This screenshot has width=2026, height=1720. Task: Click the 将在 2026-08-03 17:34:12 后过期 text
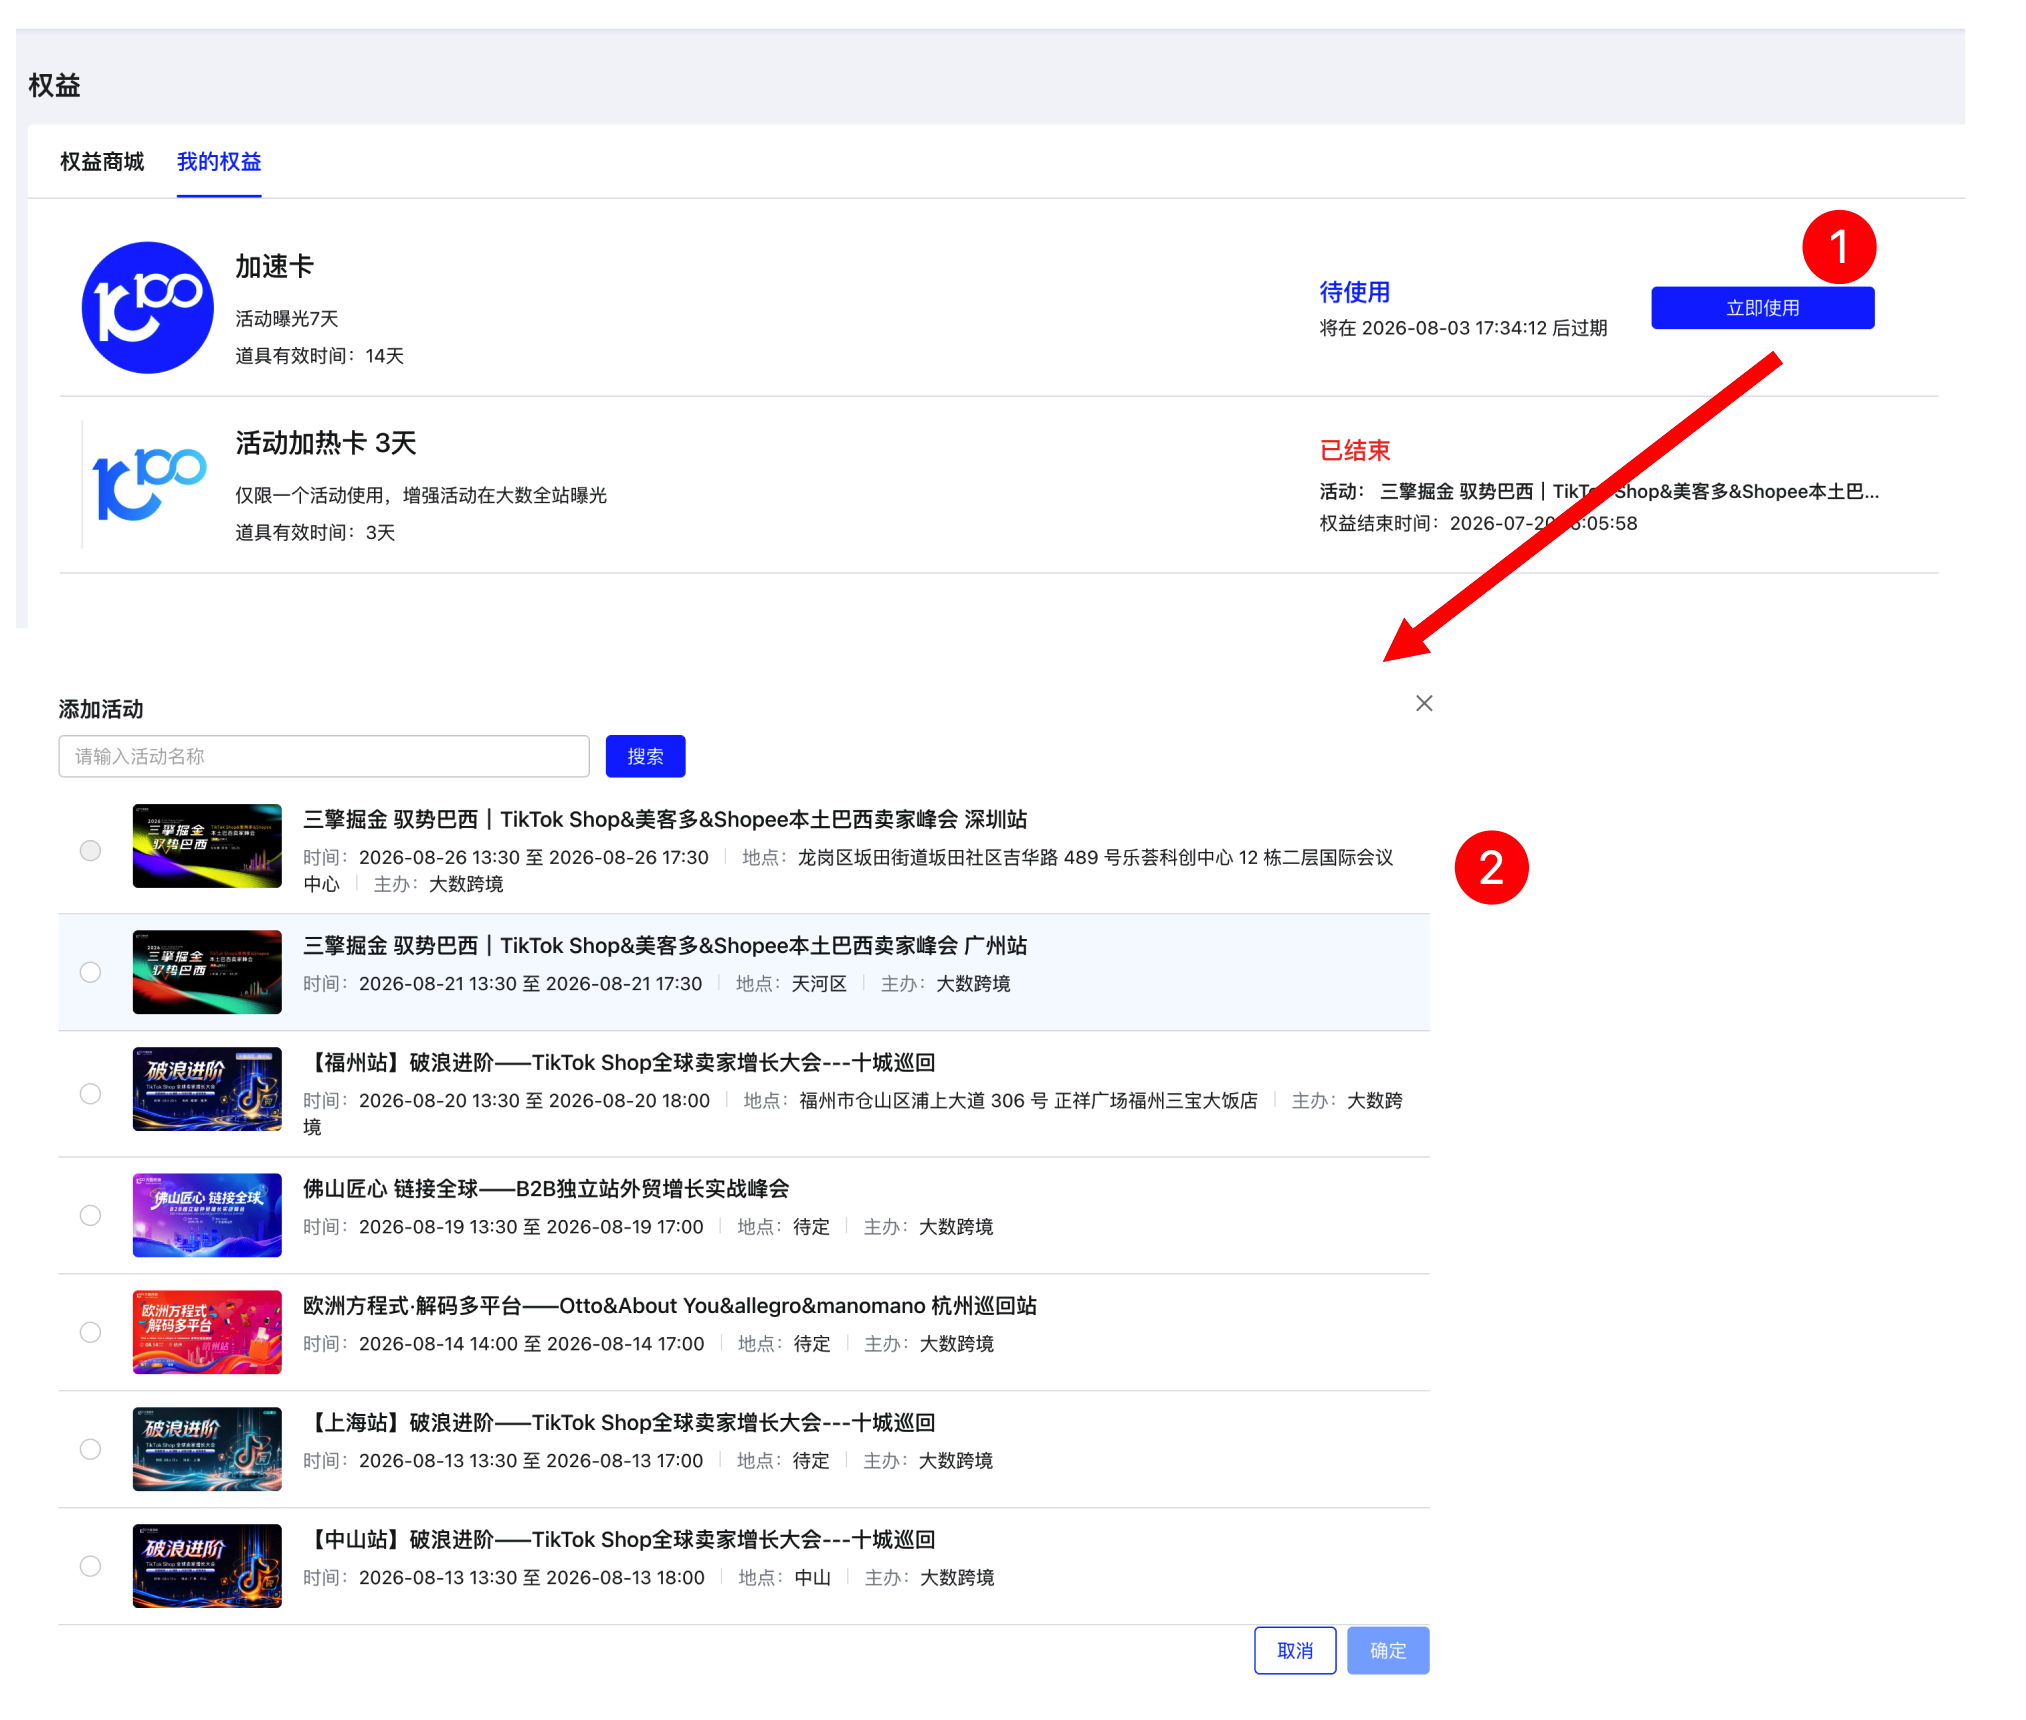point(1463,328)
